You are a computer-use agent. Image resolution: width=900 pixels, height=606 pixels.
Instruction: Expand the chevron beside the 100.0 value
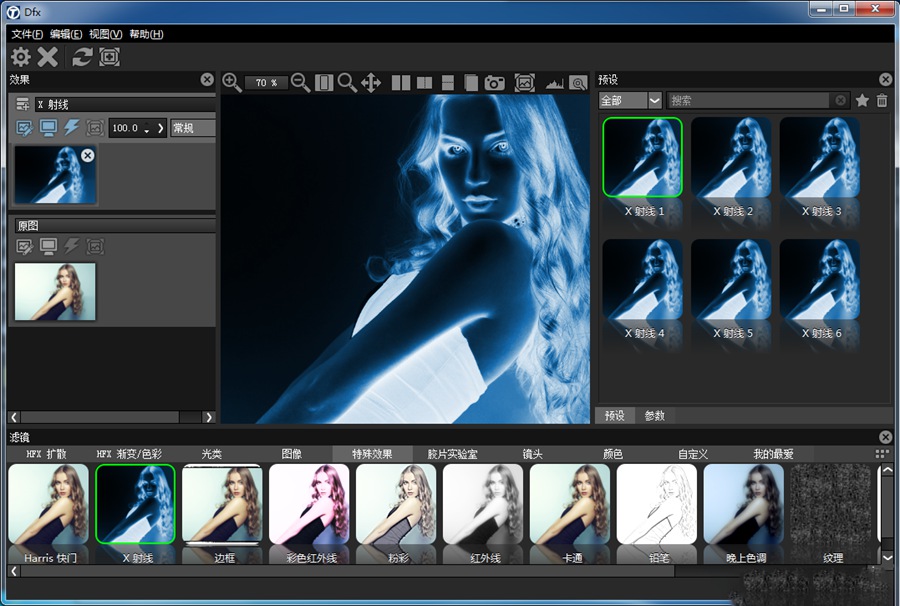(x=160, y=128)
